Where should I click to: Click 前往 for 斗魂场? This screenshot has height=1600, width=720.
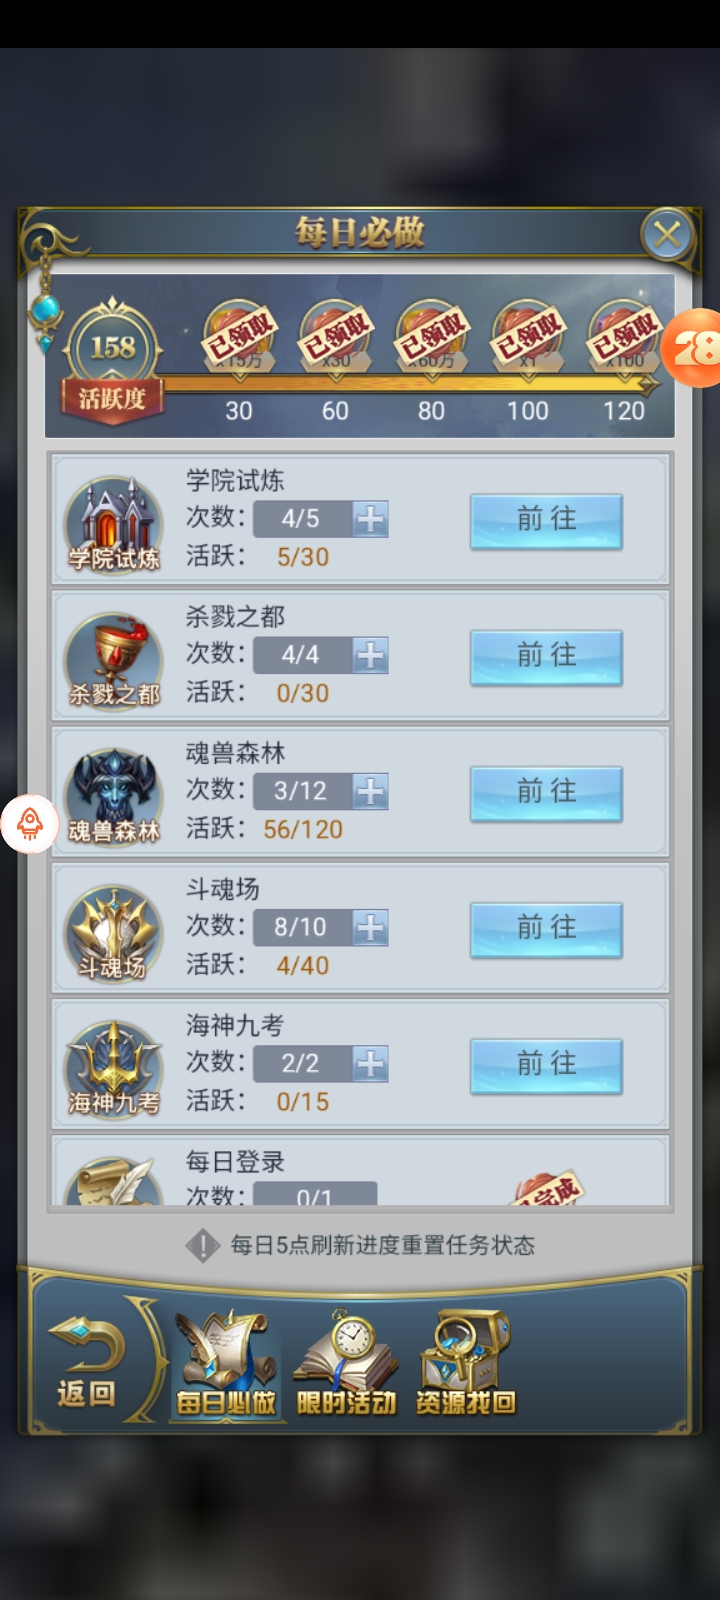[546, 929]
